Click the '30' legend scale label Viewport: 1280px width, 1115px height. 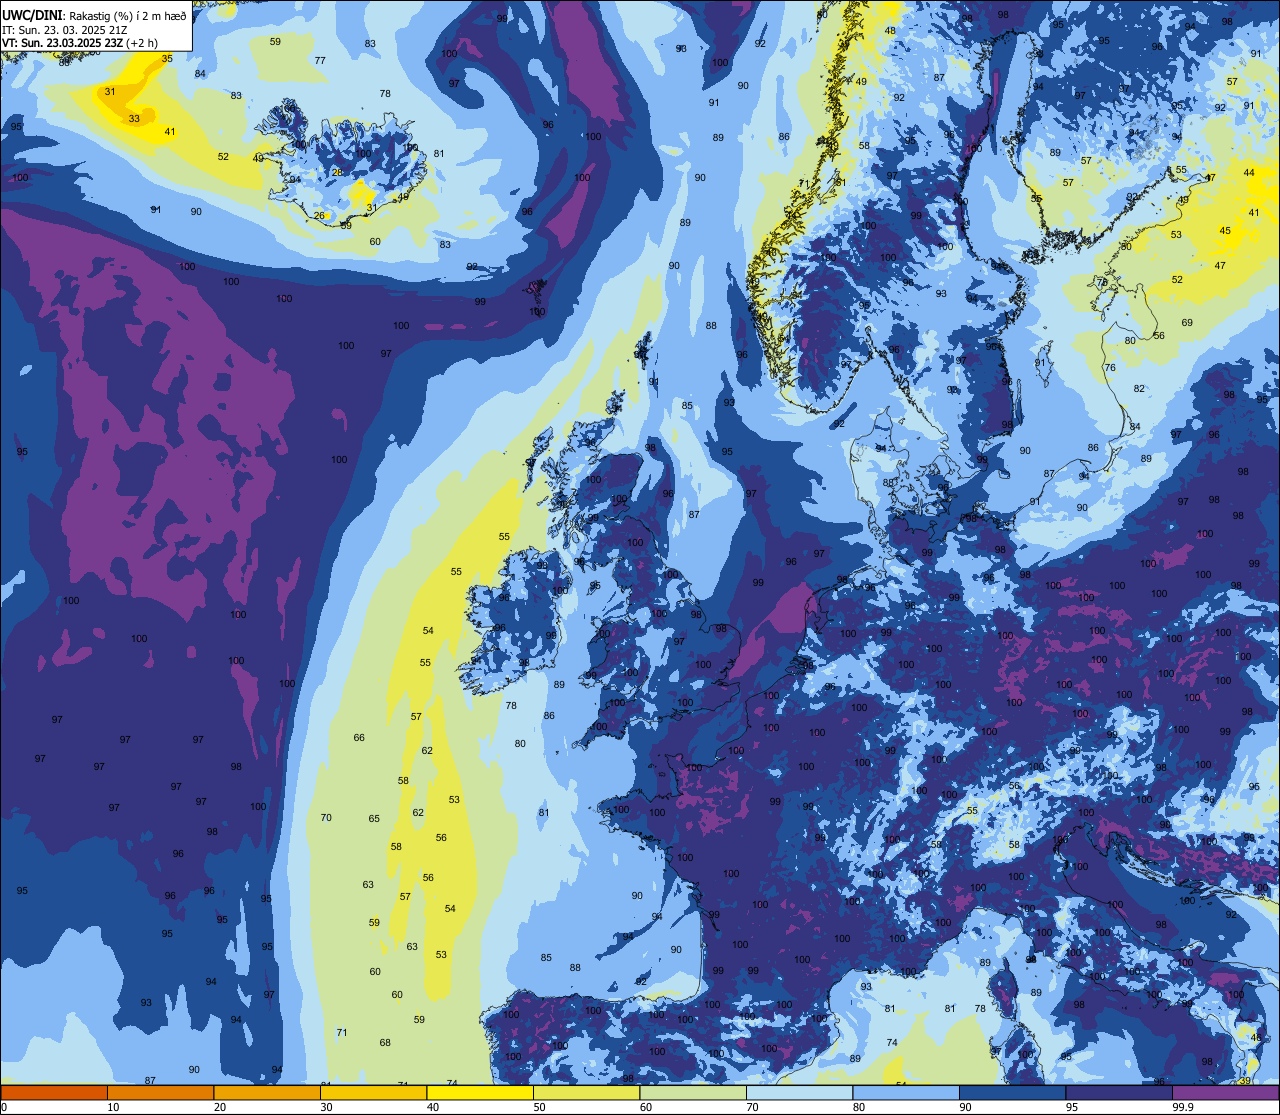click(326, 1107)
